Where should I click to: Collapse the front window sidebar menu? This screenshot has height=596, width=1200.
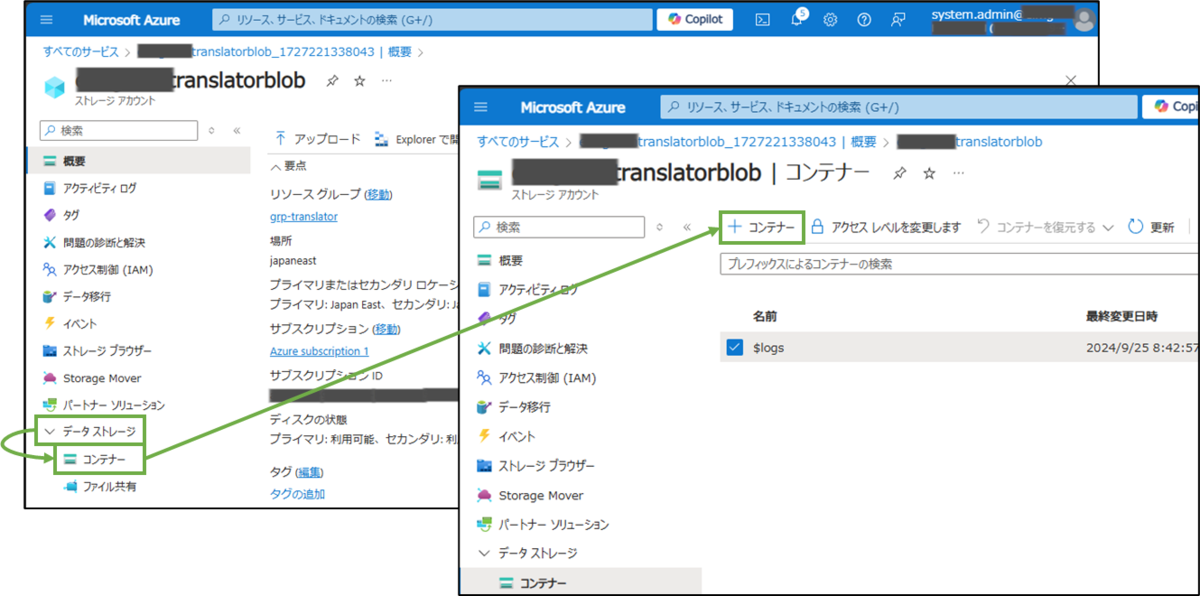(687, 227)
